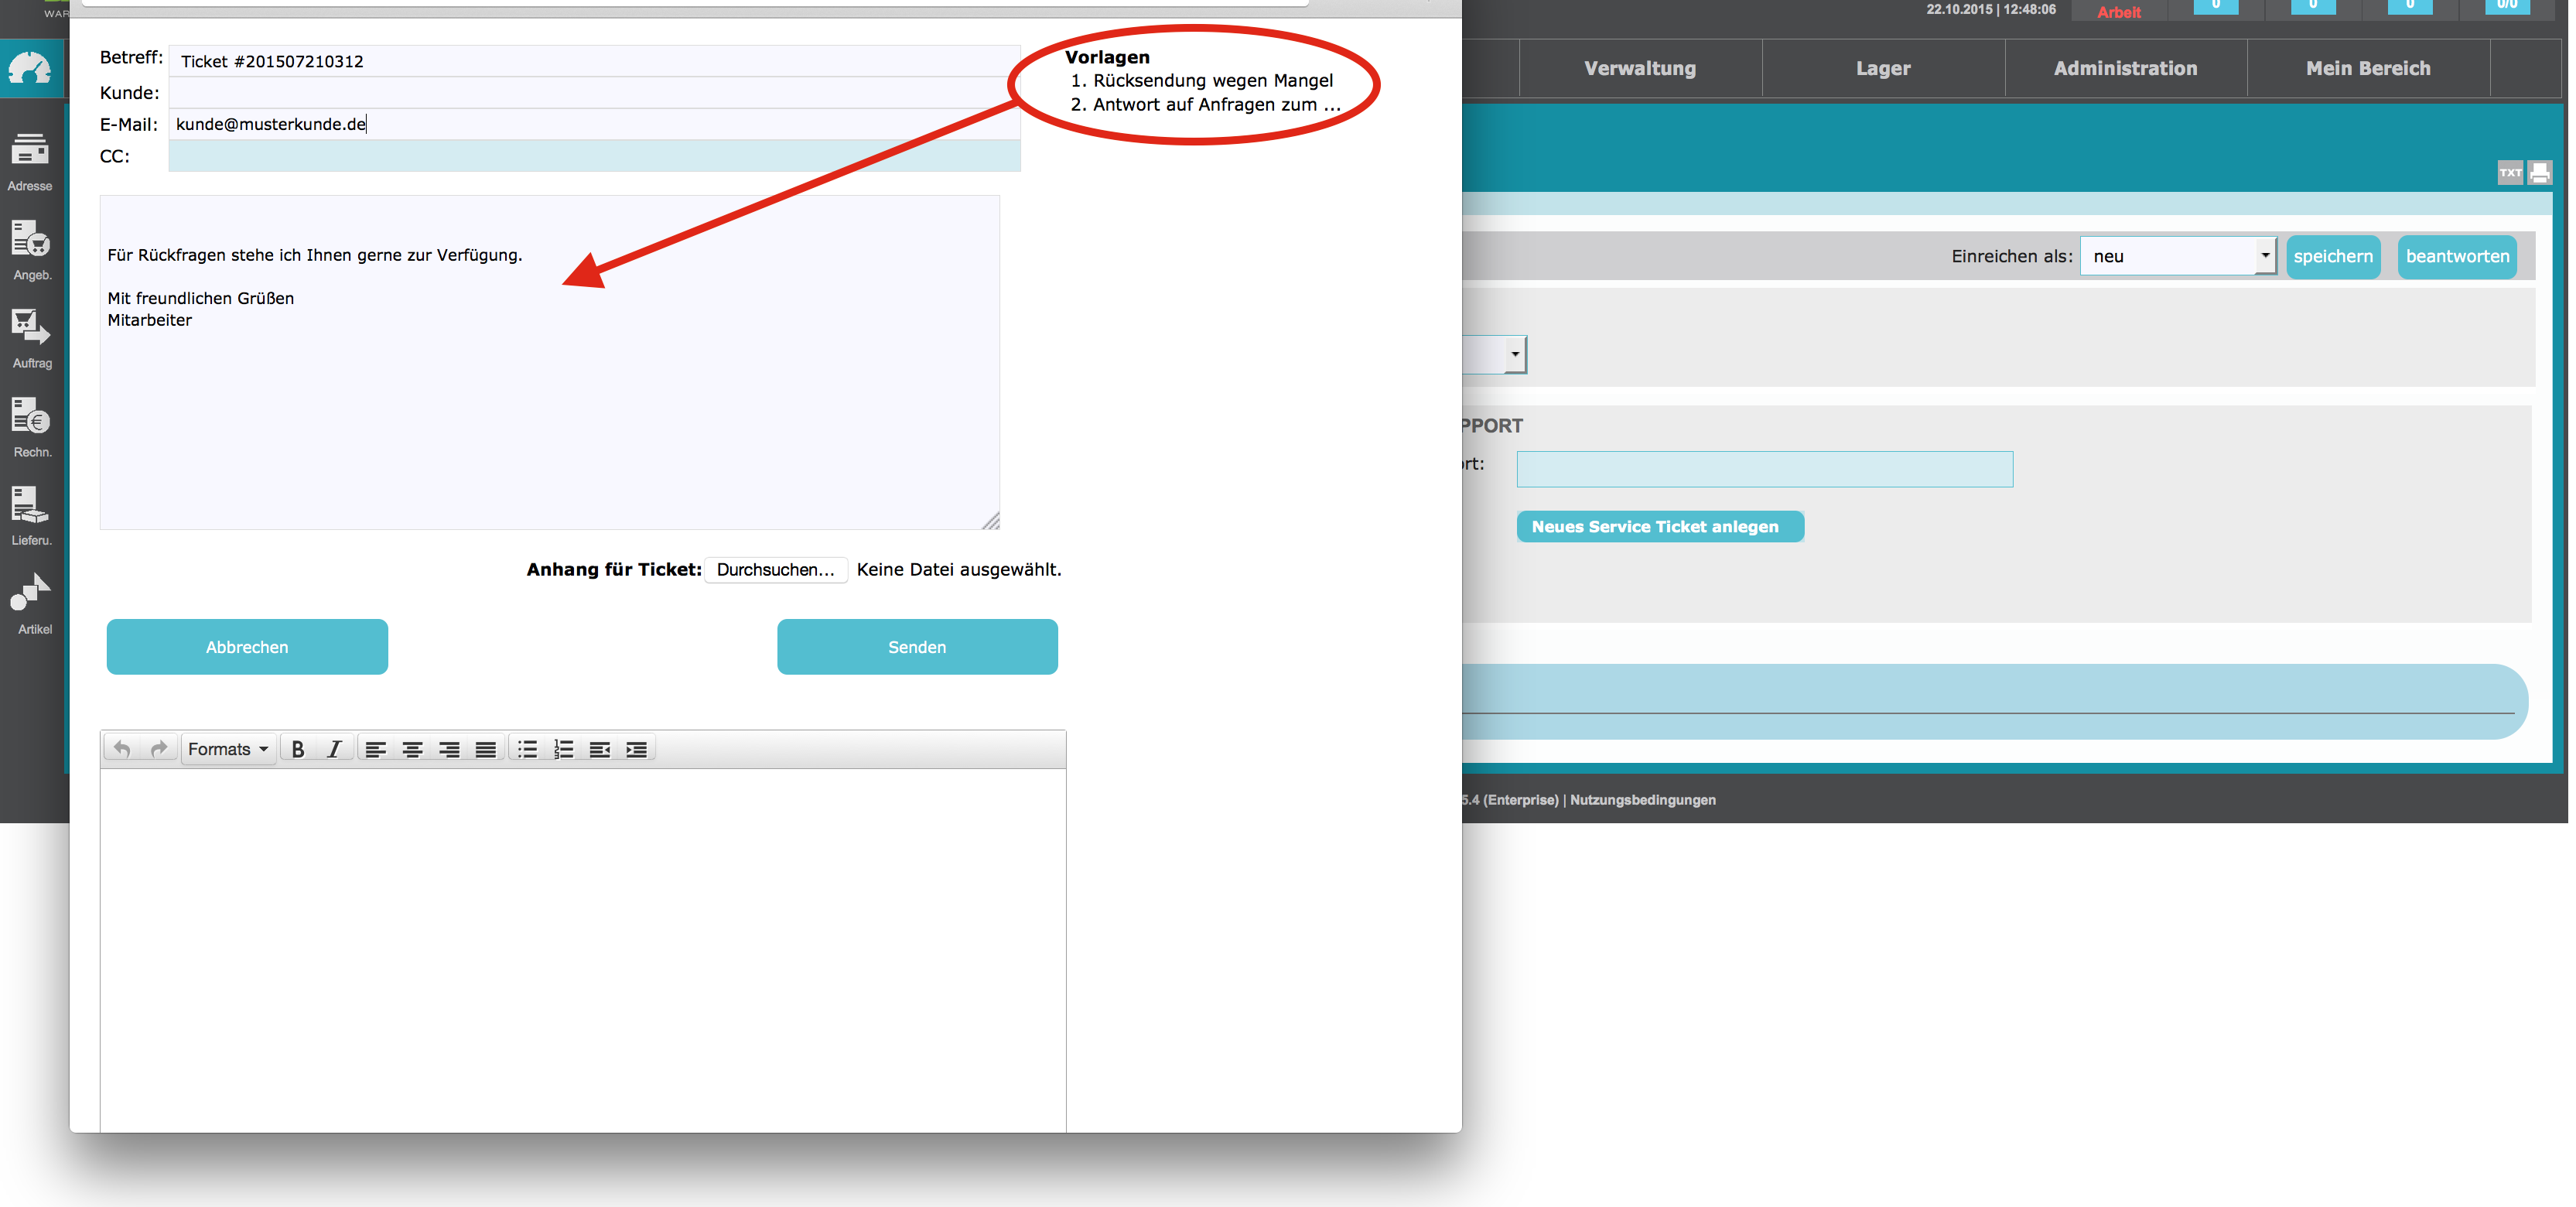Click the justify text icon

486,749
